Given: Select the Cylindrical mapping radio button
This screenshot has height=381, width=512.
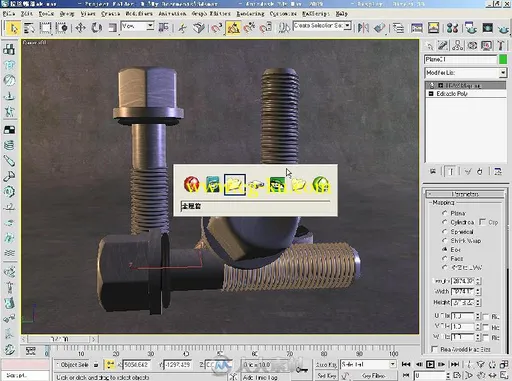Looking at the screenshot, I should (x=444, y=222).
